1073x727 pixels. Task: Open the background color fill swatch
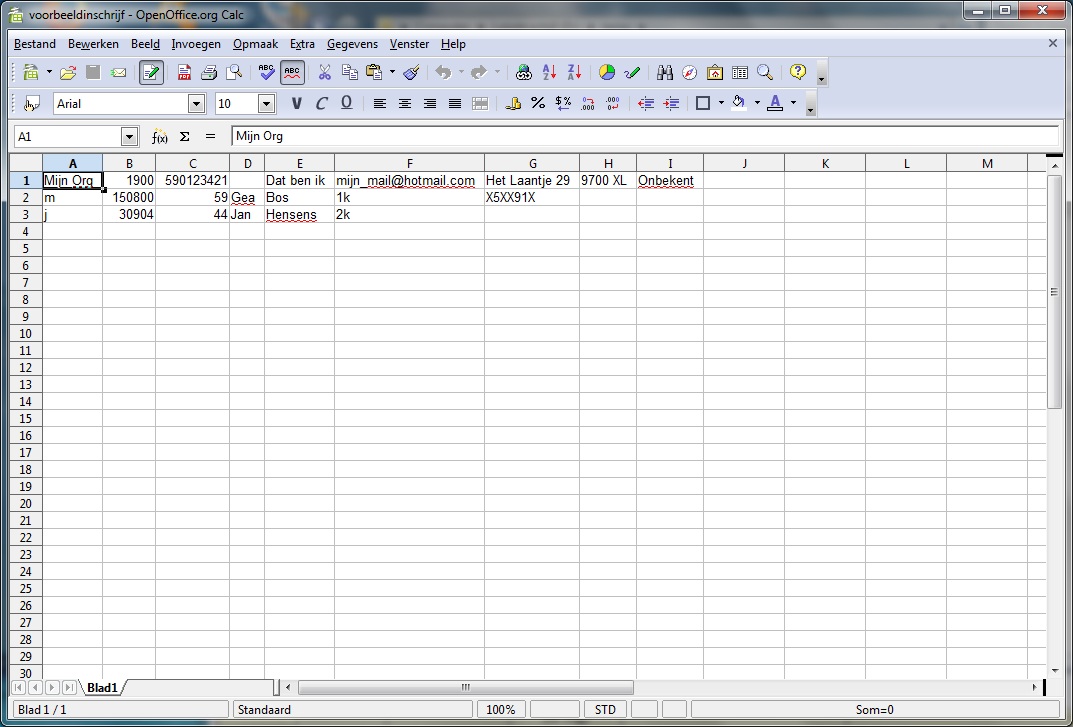click(x=739, y=103)
